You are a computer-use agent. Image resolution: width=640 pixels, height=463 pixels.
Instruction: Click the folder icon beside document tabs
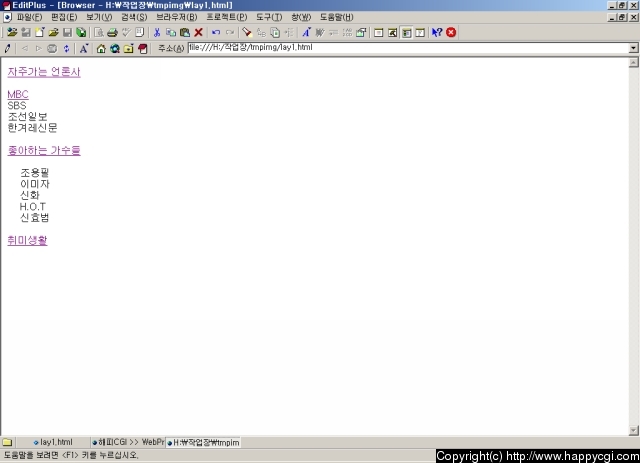(x=7, y=442)
